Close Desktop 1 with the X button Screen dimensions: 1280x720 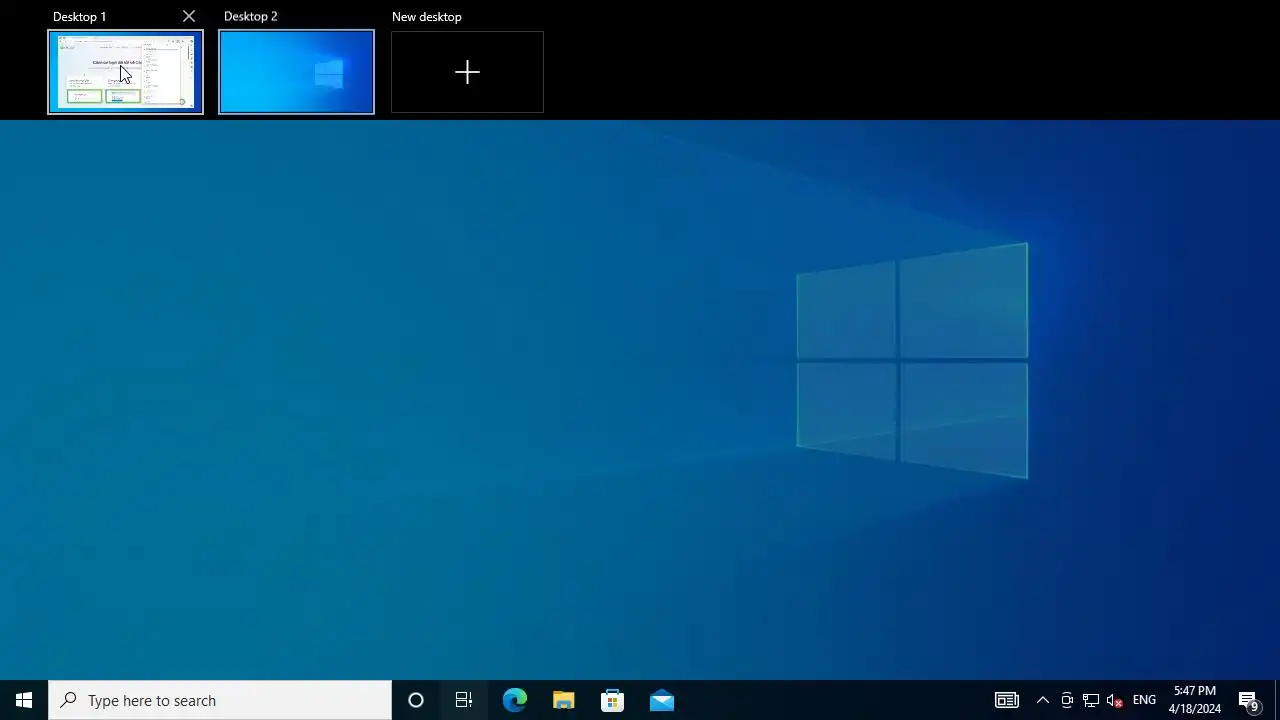pyautogui.click(x=189, y=16)
